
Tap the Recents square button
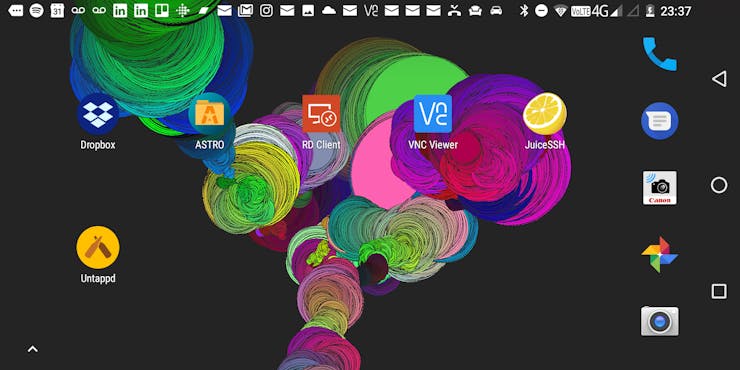click(719, 292)
